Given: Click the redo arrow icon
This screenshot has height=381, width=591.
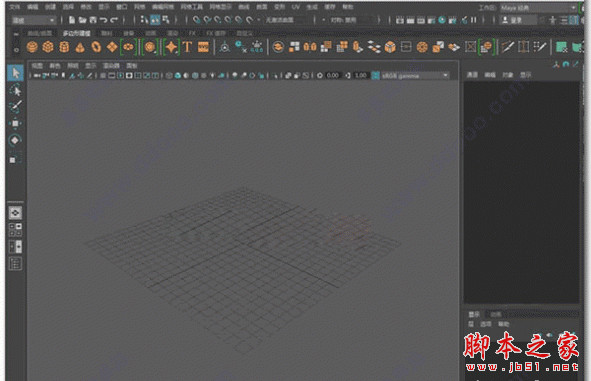Looking at the screenshot, I should (x=114, y=20).
